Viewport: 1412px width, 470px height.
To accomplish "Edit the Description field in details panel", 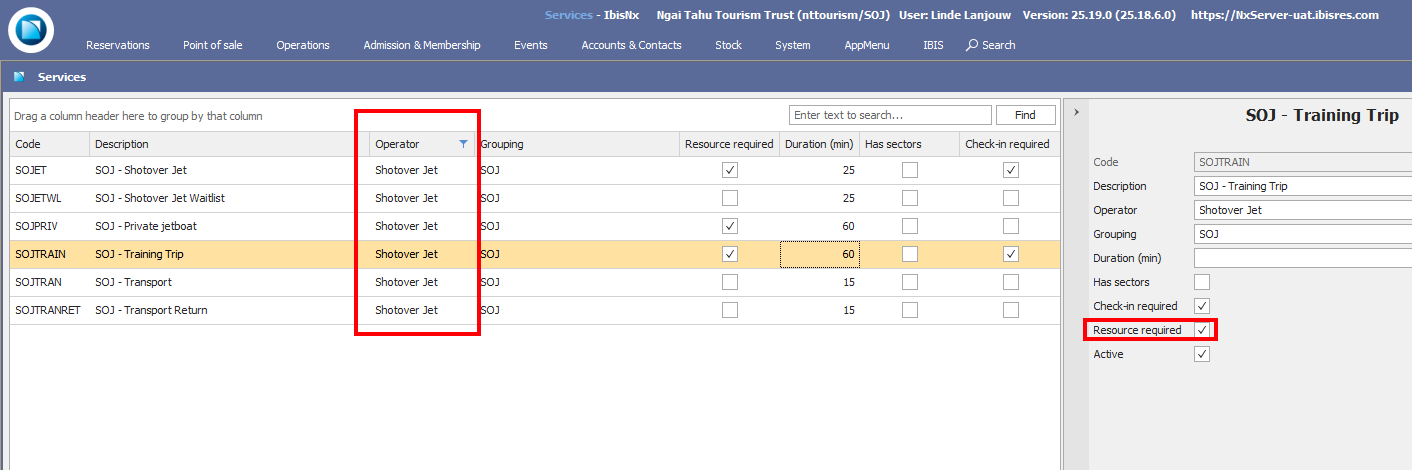I will coord(1303,186).
